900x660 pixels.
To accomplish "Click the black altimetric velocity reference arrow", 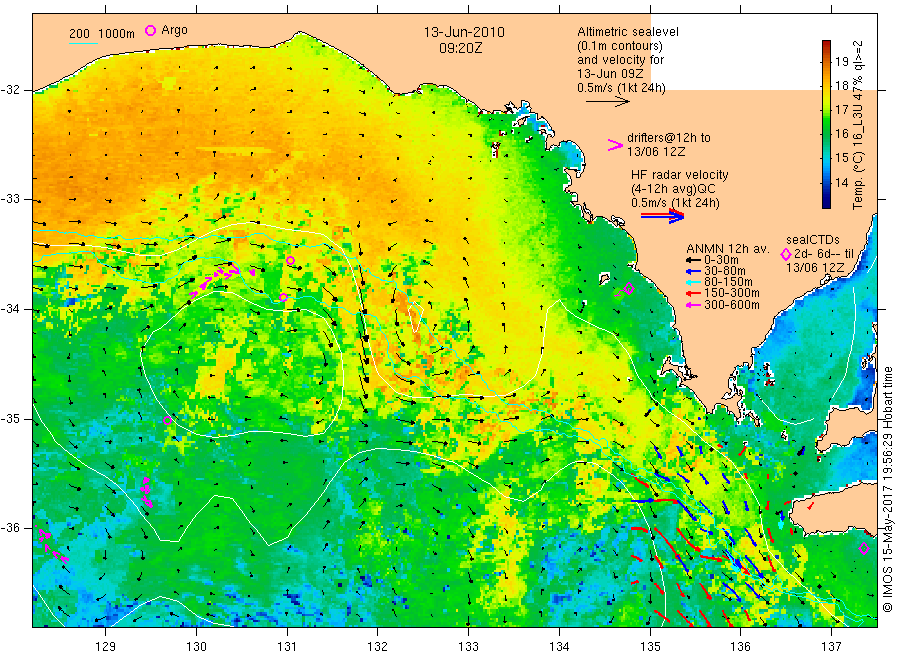I will [x=608, y=102].
